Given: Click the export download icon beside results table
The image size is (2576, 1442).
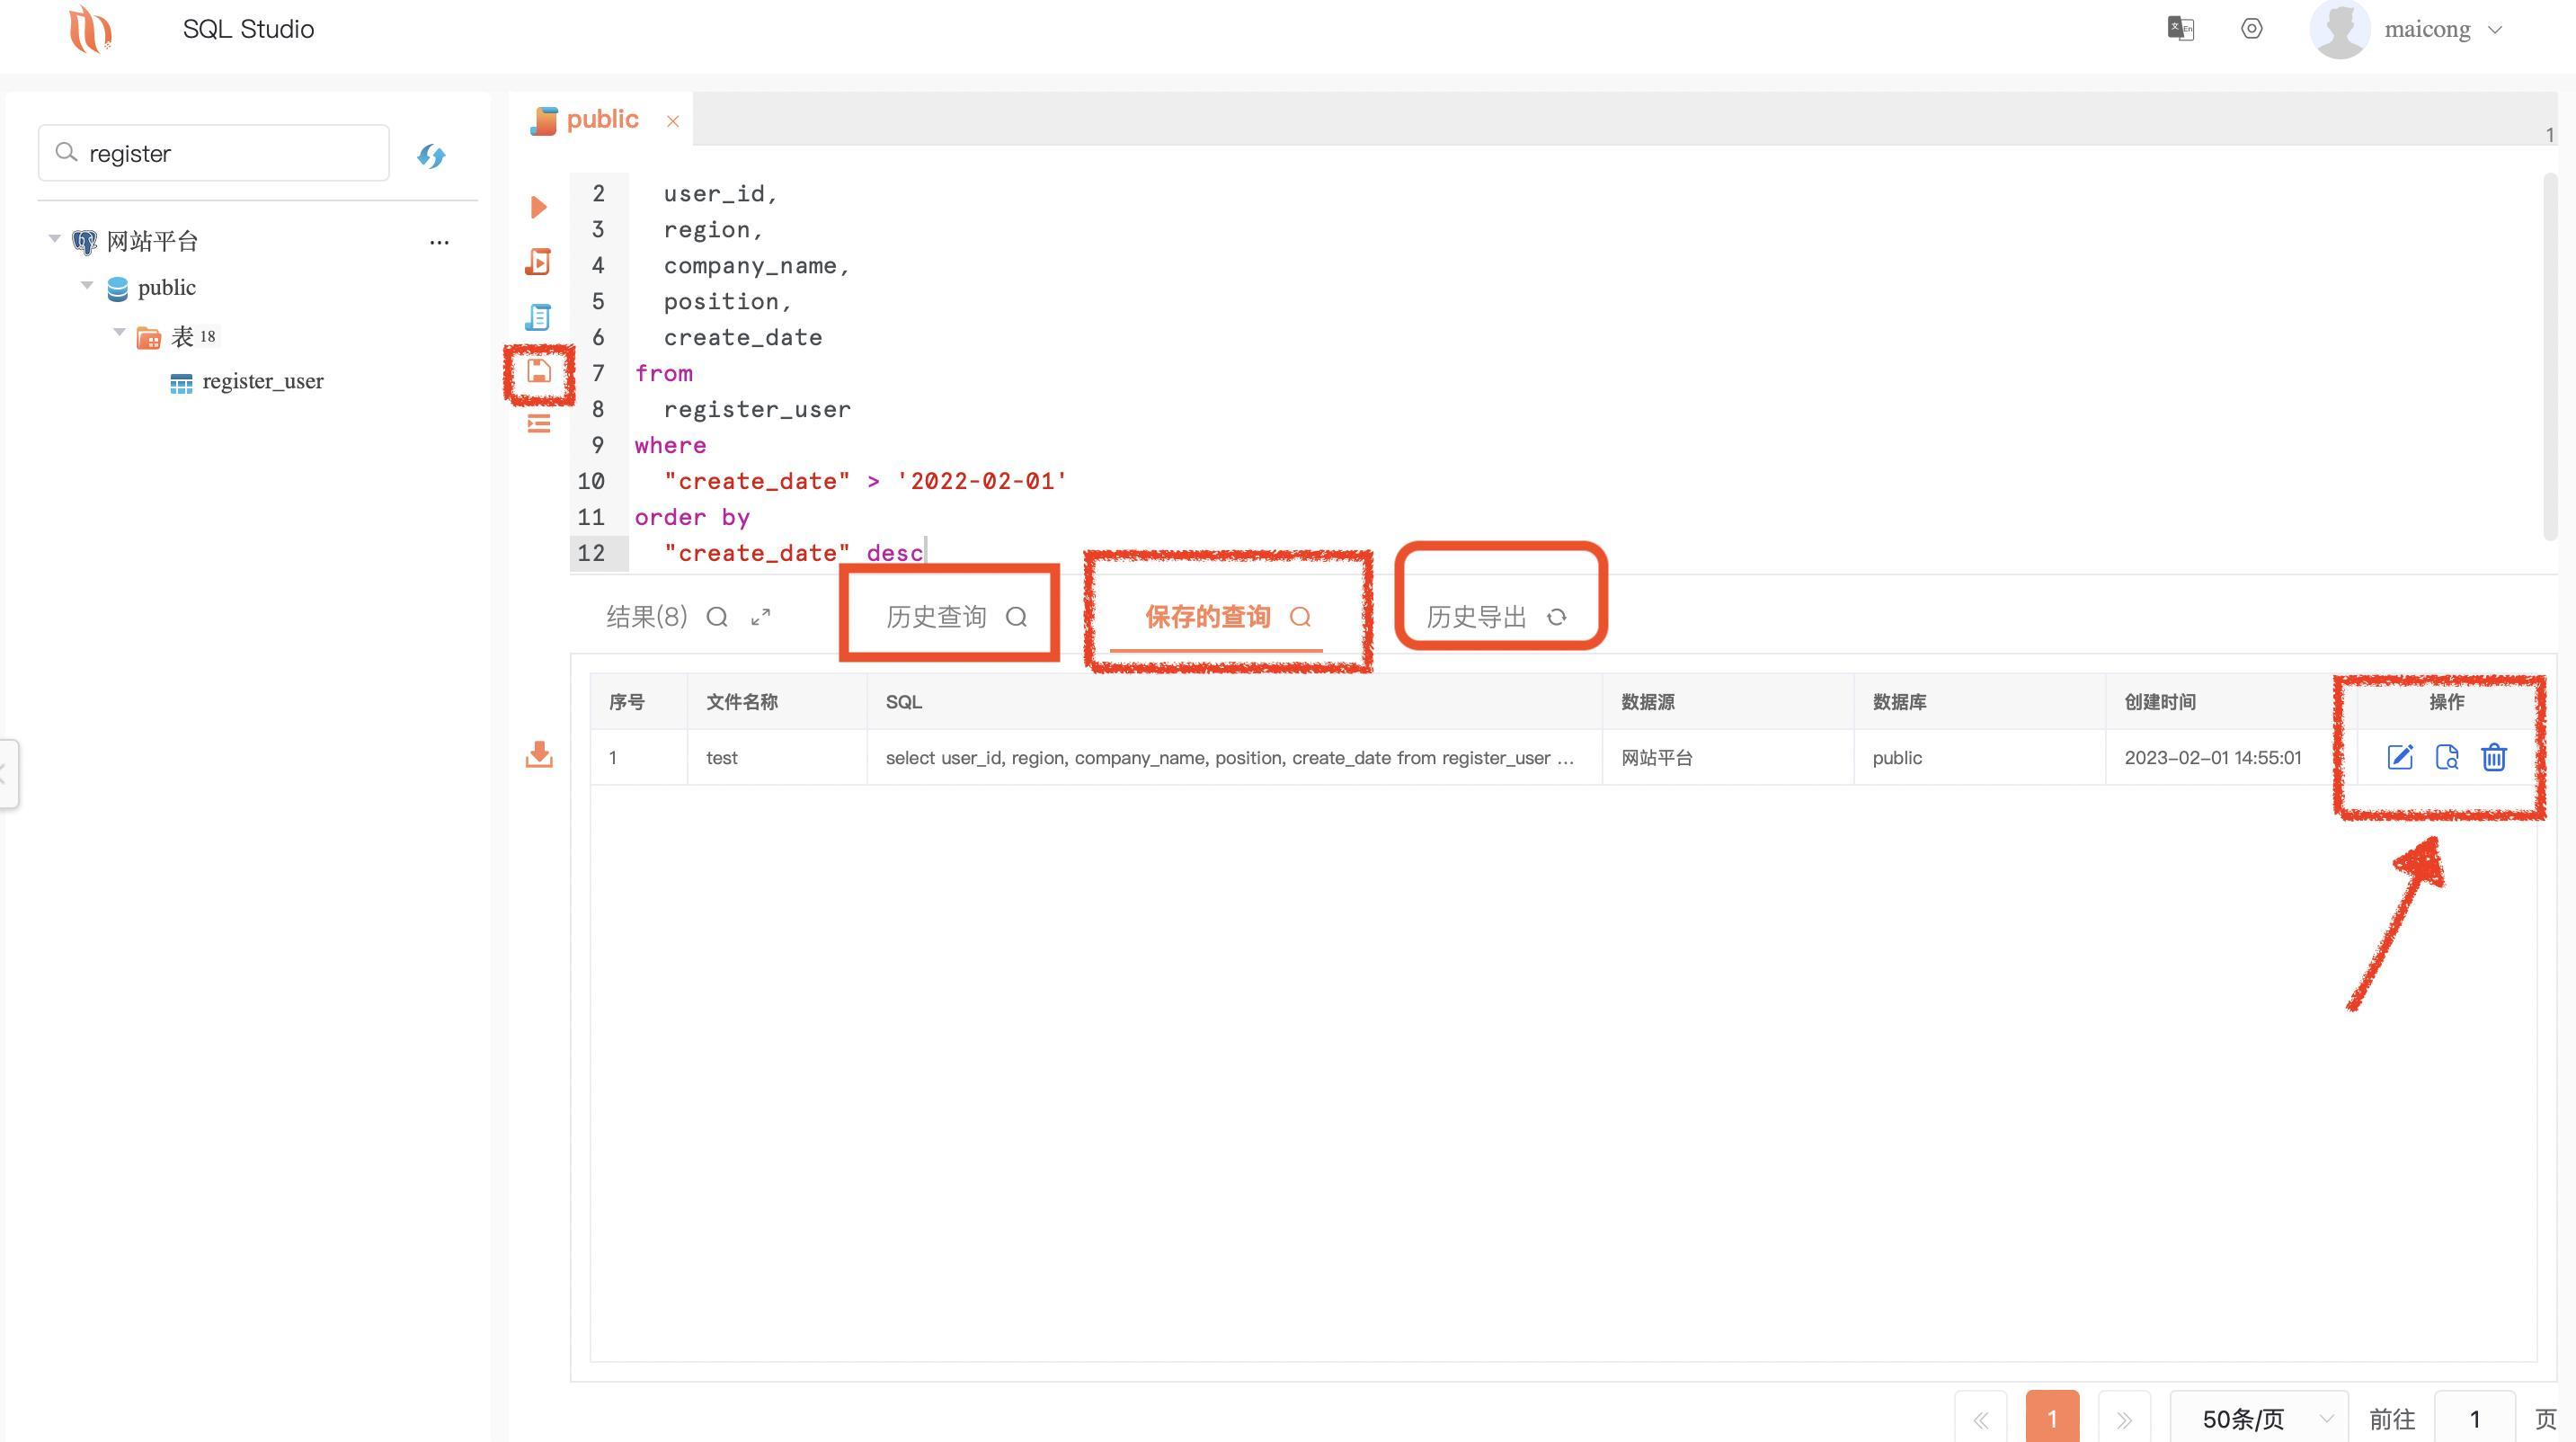Looking at the screenshot, I should 539,755.
